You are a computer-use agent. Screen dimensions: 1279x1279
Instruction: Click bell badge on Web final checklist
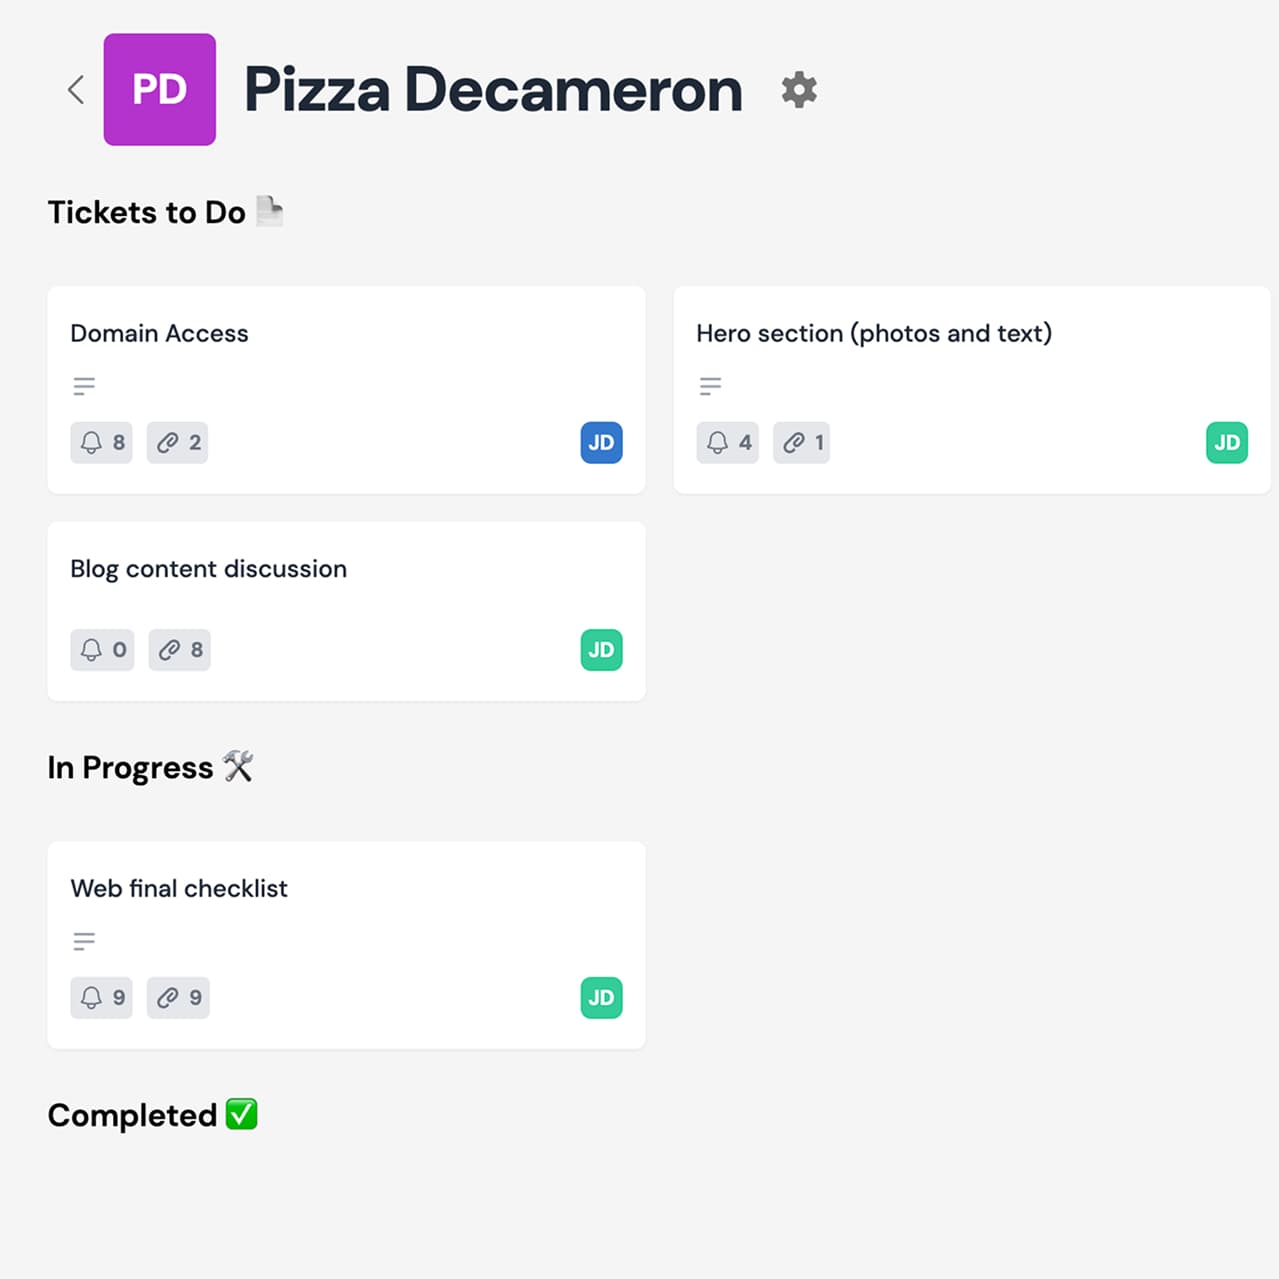click(x=101, y=997)
